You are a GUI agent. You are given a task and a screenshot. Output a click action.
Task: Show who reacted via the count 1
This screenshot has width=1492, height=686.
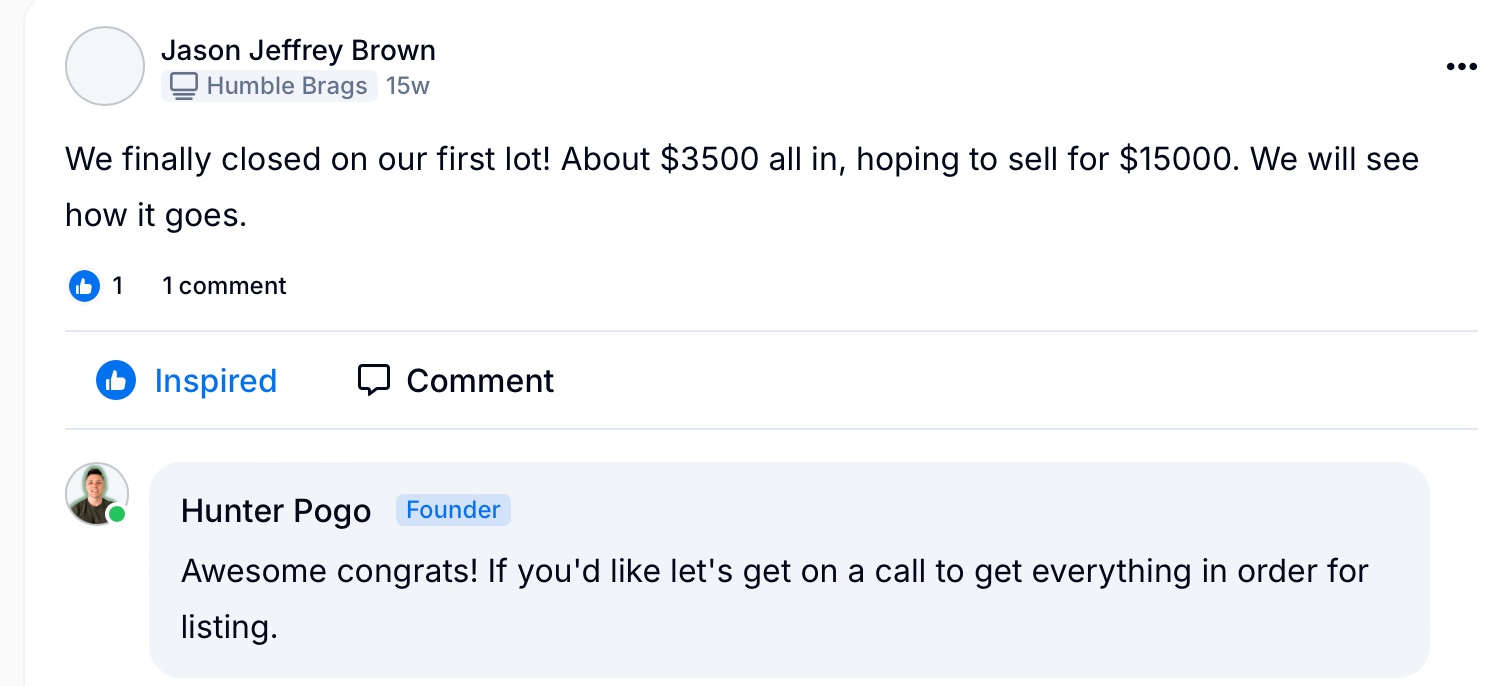click(x=118, y=286)
